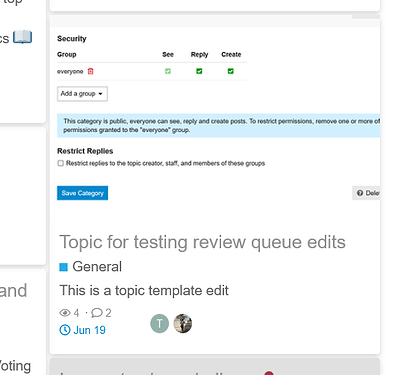Viewport: 409px width, 375px height.
Task: Remove the everyone group with trash icon
Action: (x=90, y=71)
